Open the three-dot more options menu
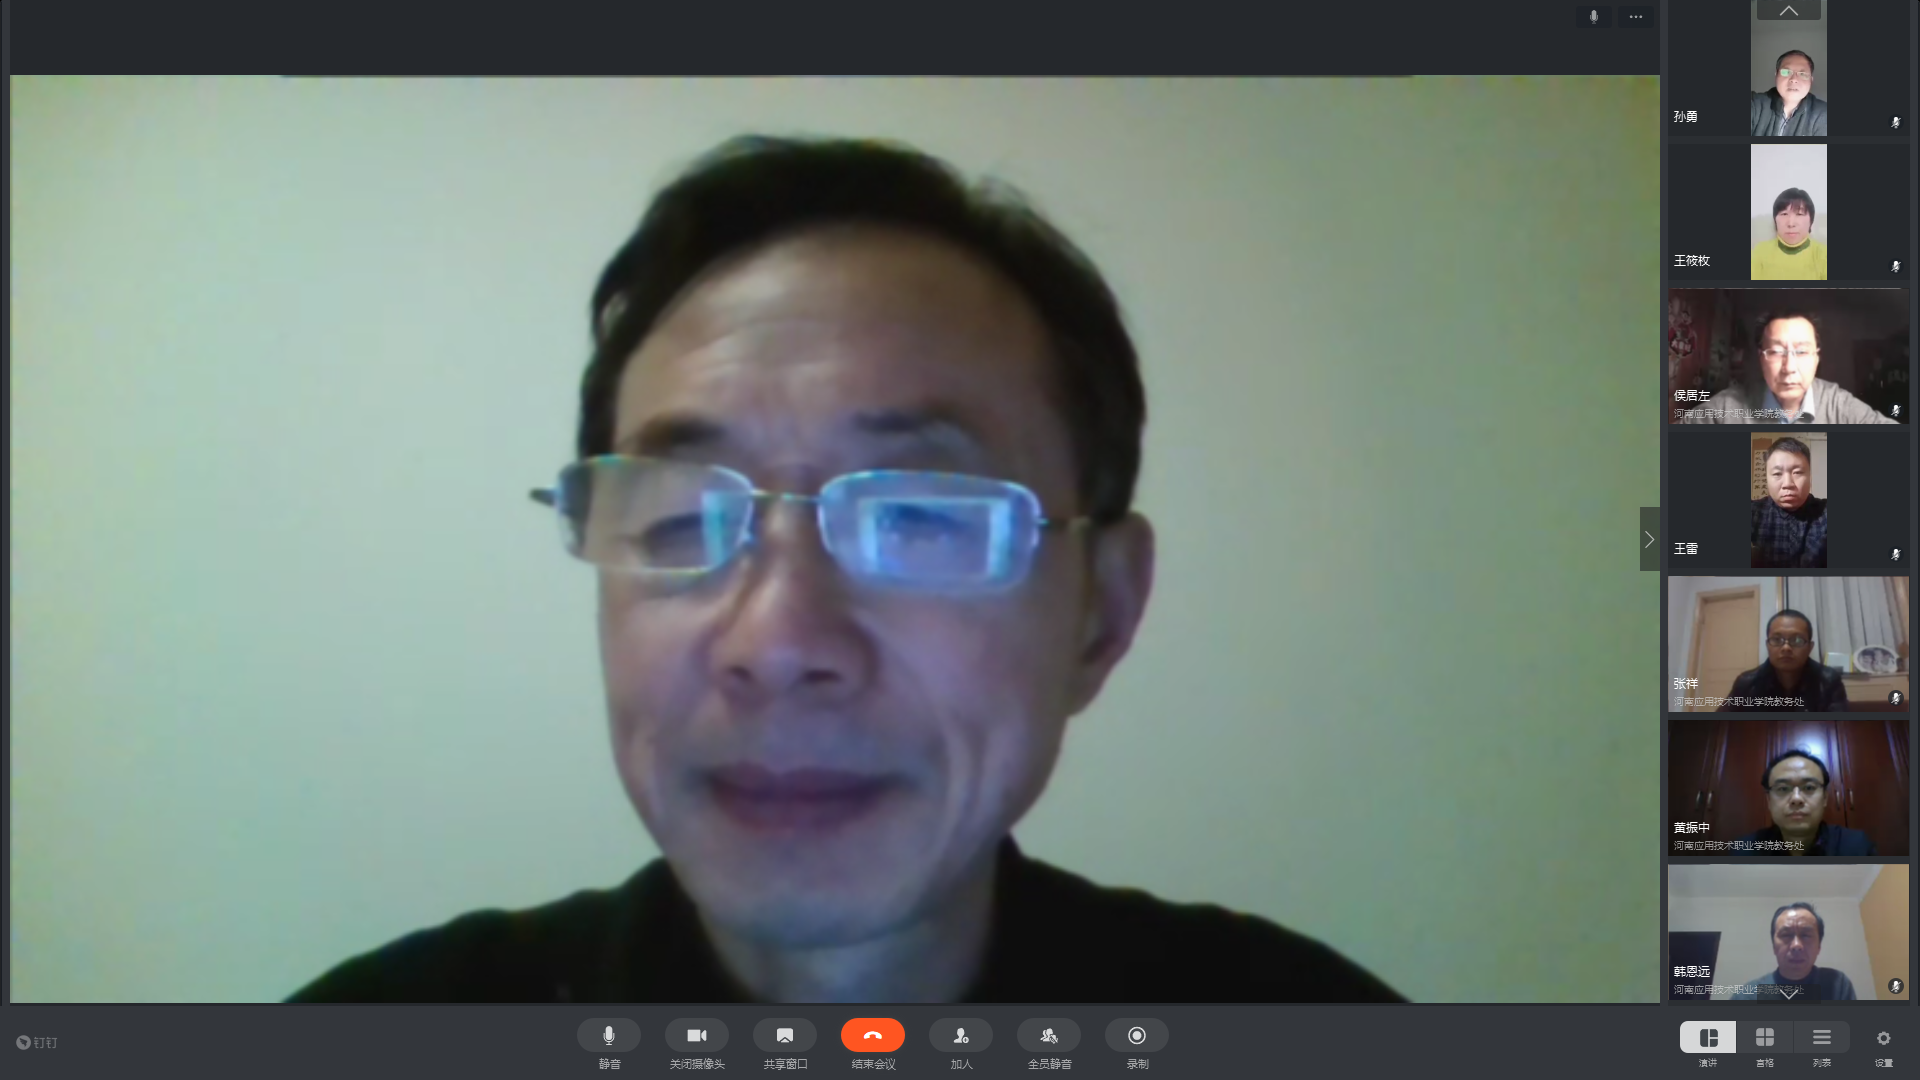 pos(1636,17)
